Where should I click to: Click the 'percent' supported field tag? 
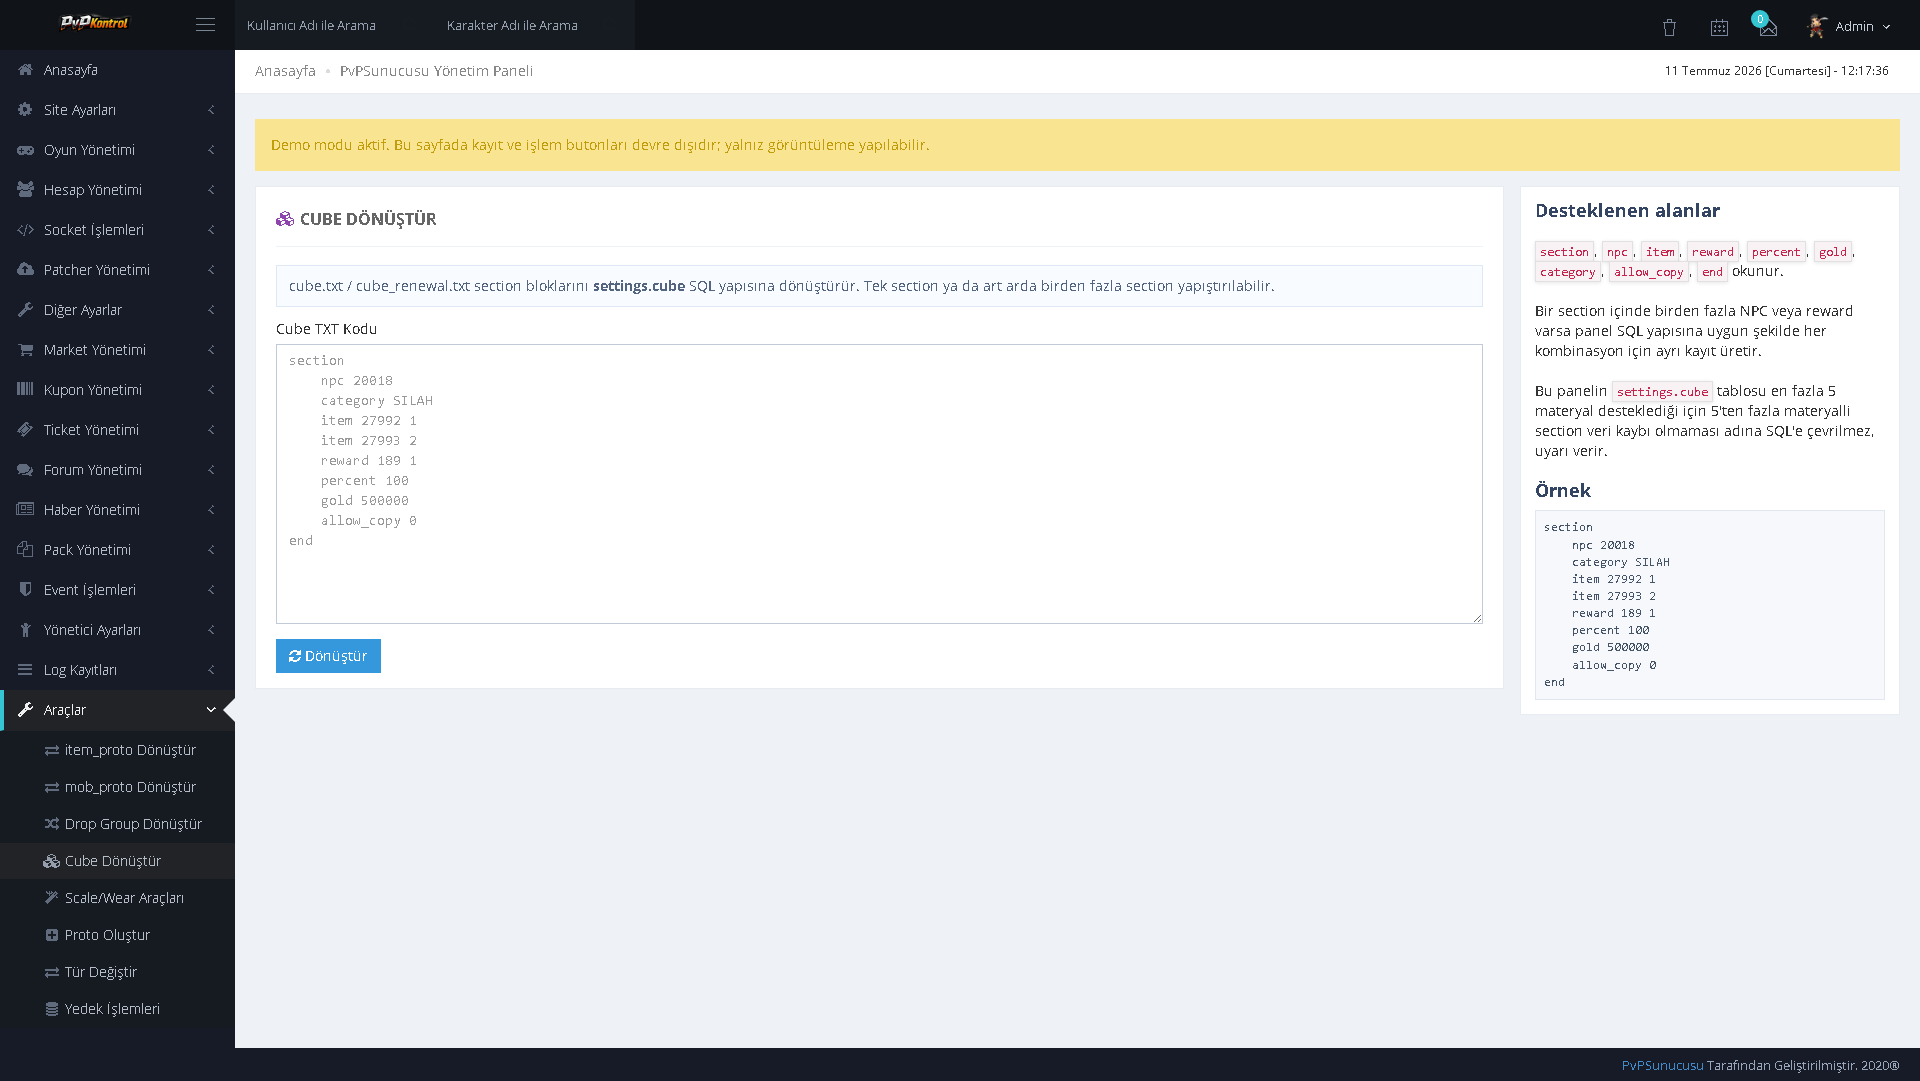pyautogui.click(x=1775, y=252)
